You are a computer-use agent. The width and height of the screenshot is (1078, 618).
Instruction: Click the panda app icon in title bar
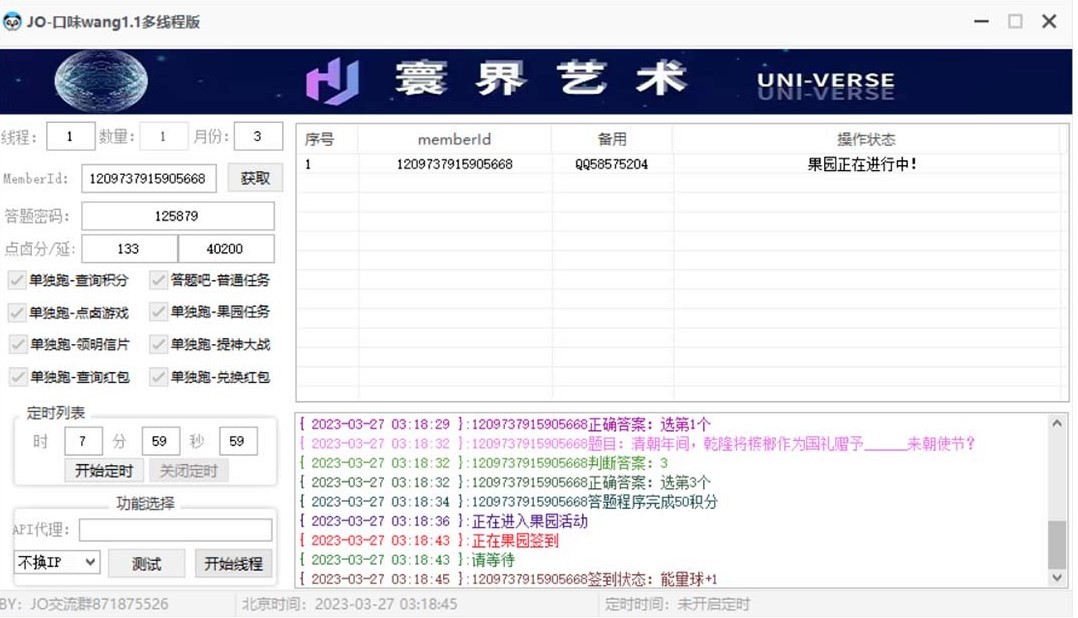point(12,22)
